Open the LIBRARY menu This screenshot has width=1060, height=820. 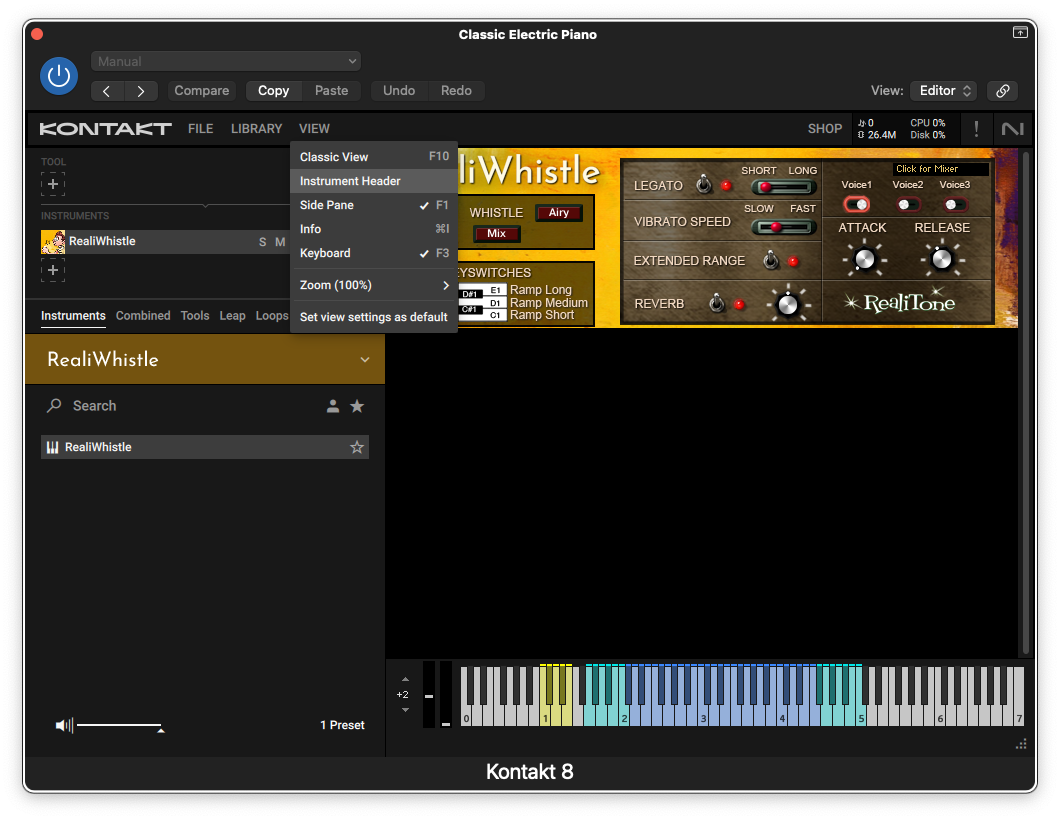click(256, 128)
